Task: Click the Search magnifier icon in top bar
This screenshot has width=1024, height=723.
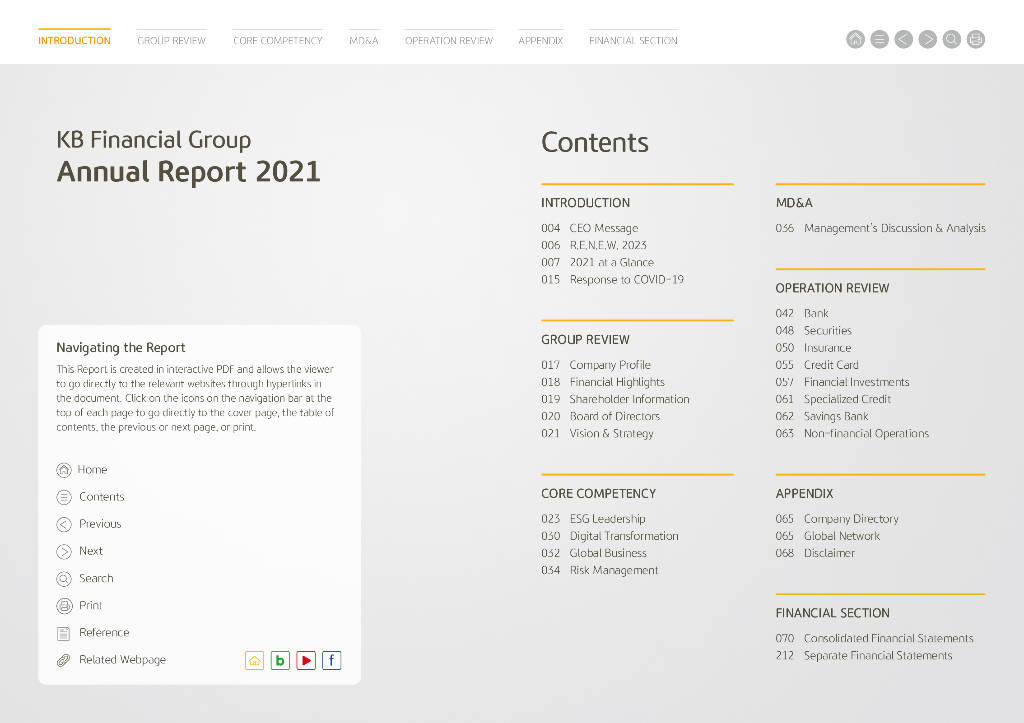Action: [952, 40]
